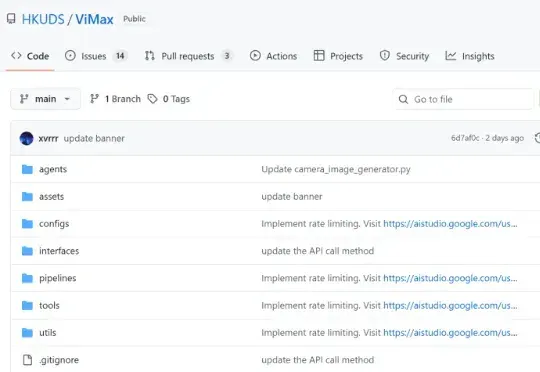The height and width of the screenshot is (372, 540).
Task: Open the interfaces folder
Action: click(59, 251)
